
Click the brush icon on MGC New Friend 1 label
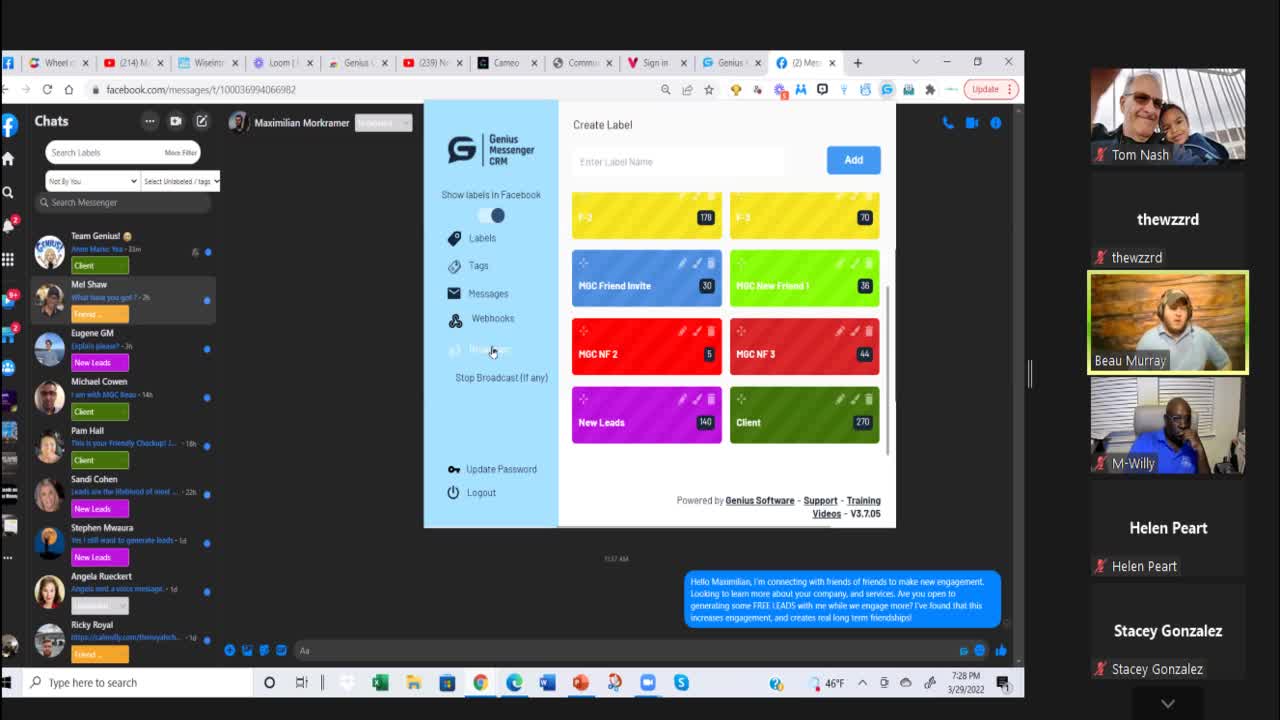pos(855,263)
